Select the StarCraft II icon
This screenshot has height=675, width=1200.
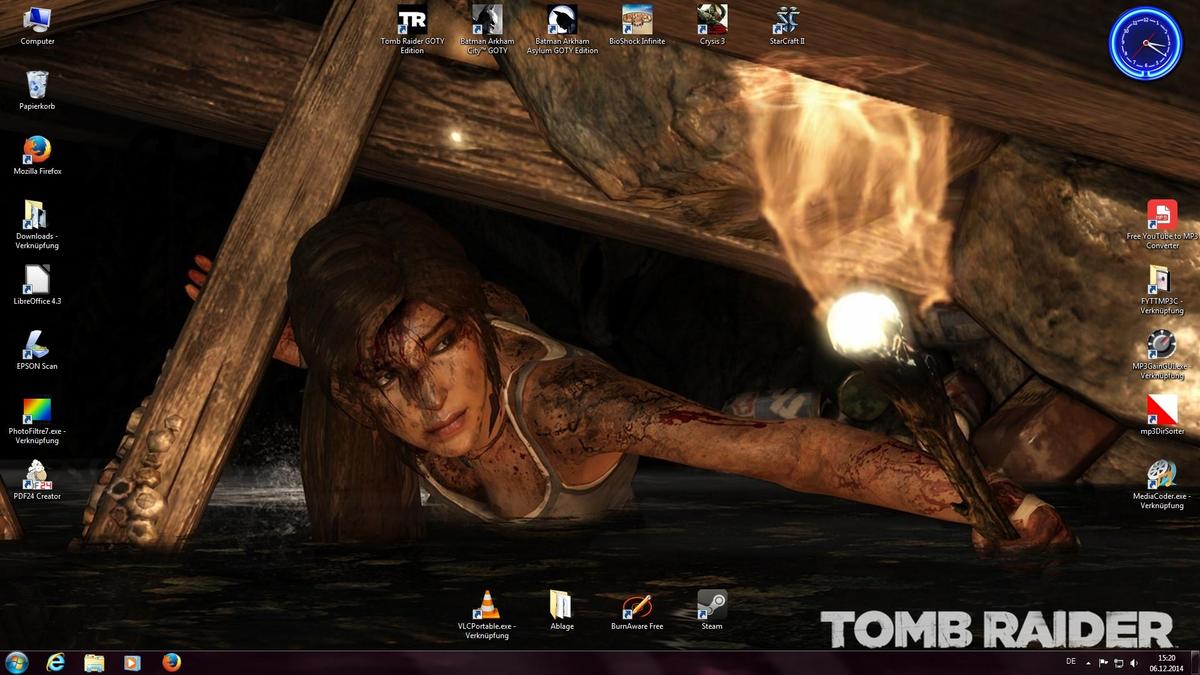tap(787, 21)
